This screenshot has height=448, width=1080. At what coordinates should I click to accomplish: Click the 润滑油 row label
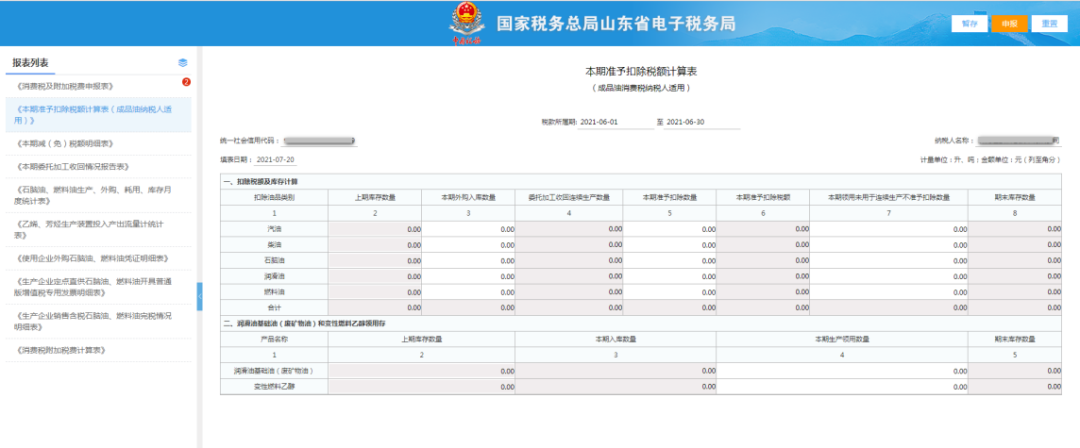pyautogui.click(x=274, y=276)
